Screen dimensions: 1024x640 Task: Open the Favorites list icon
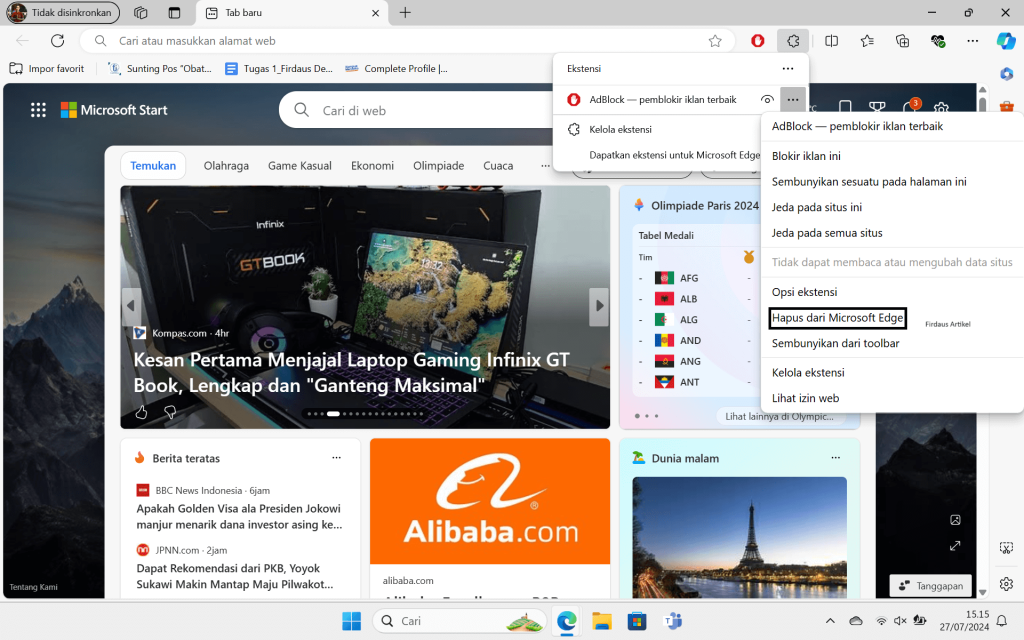tap(867, 41)
